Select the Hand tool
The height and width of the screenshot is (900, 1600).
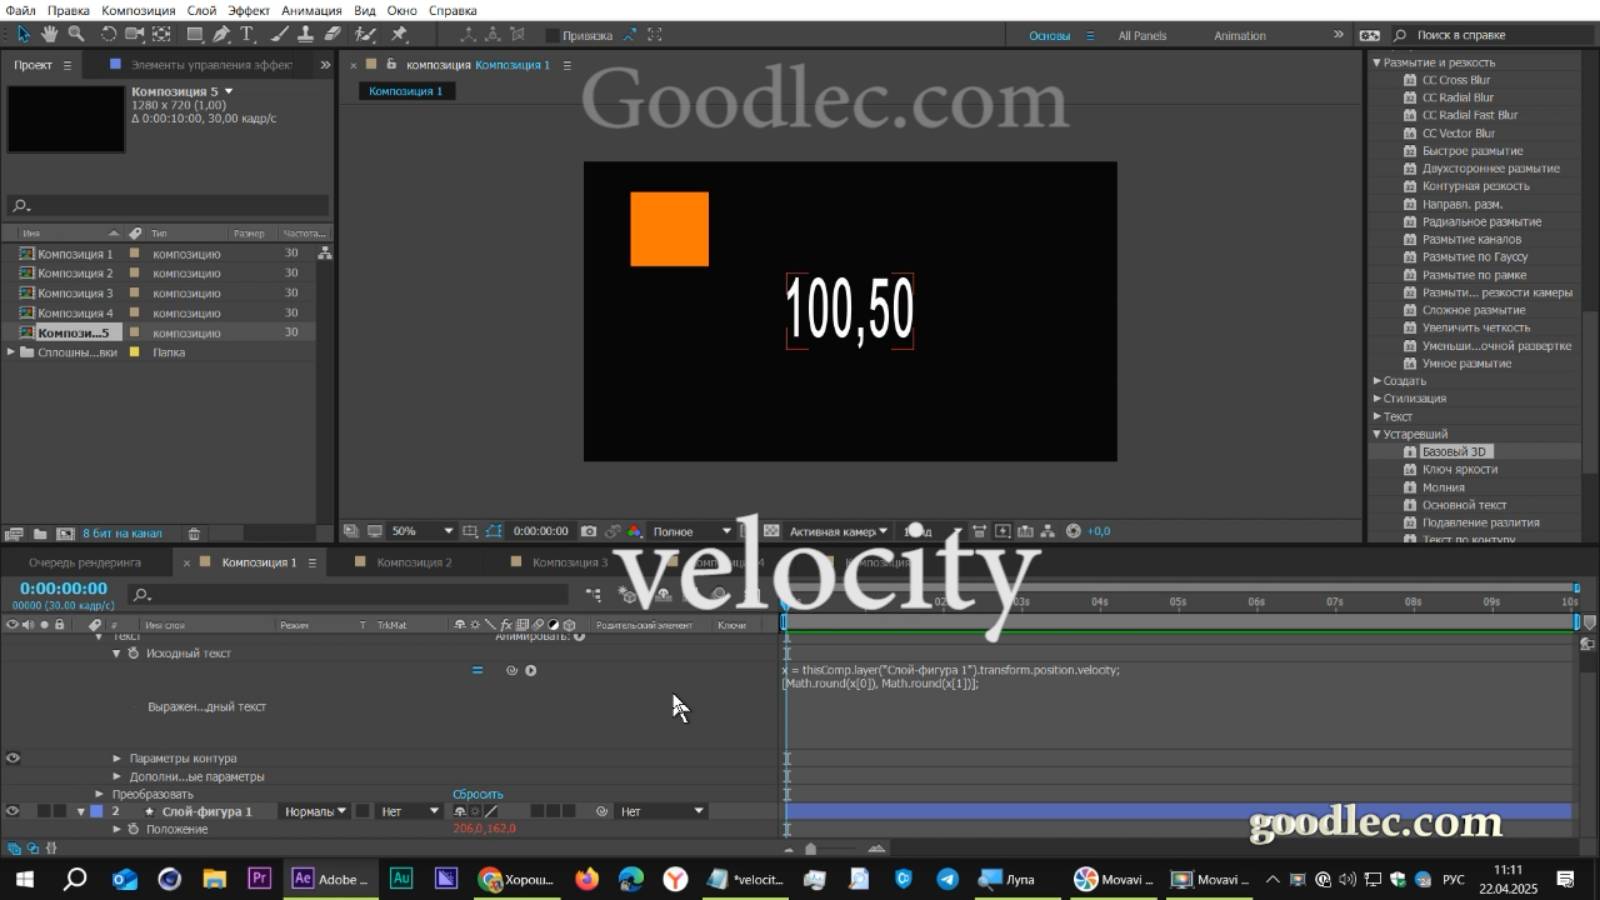pos(49,33)
